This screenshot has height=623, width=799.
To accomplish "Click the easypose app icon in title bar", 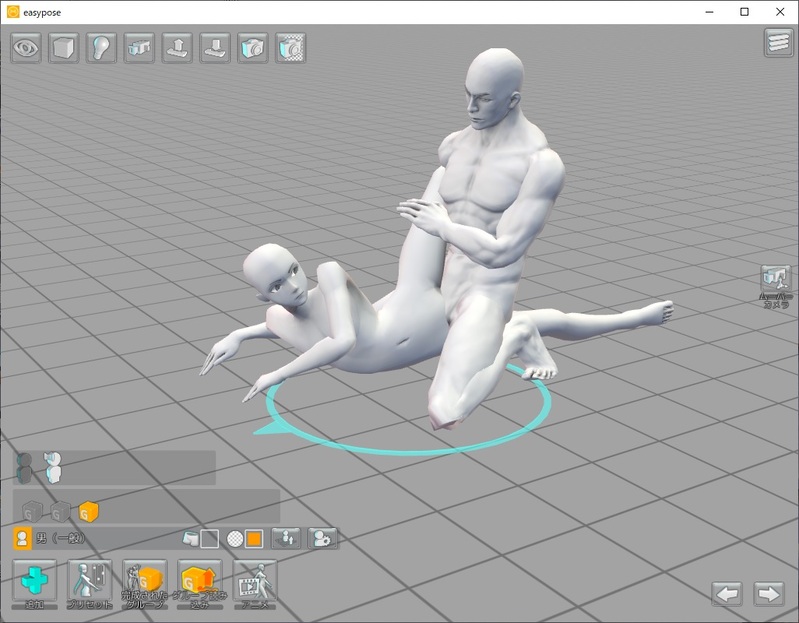I will click(13, 12).
